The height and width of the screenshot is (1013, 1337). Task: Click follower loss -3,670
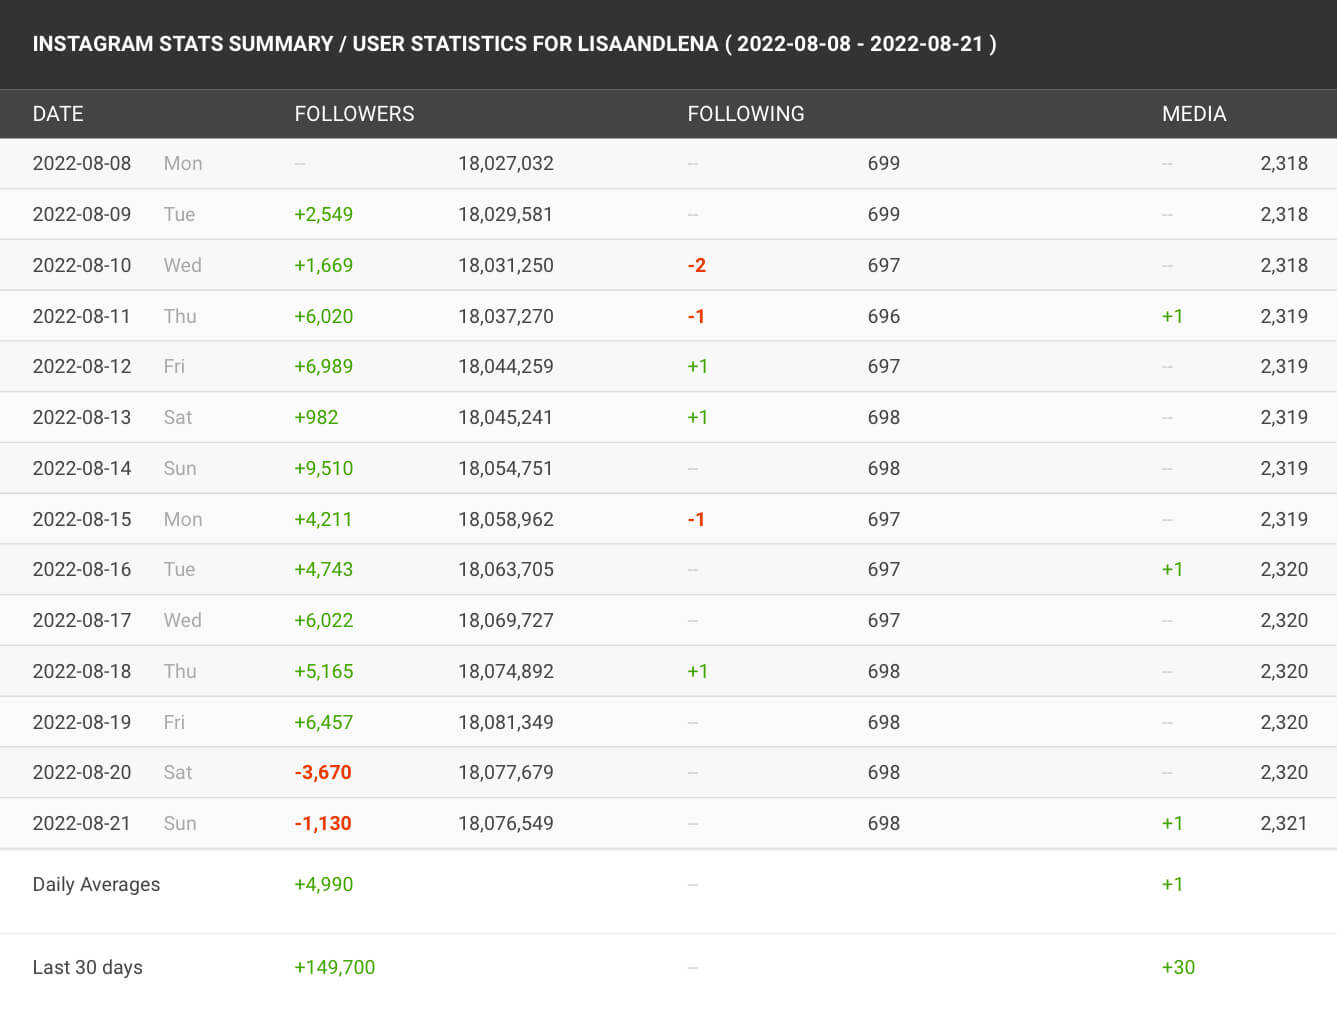point(323,772)
